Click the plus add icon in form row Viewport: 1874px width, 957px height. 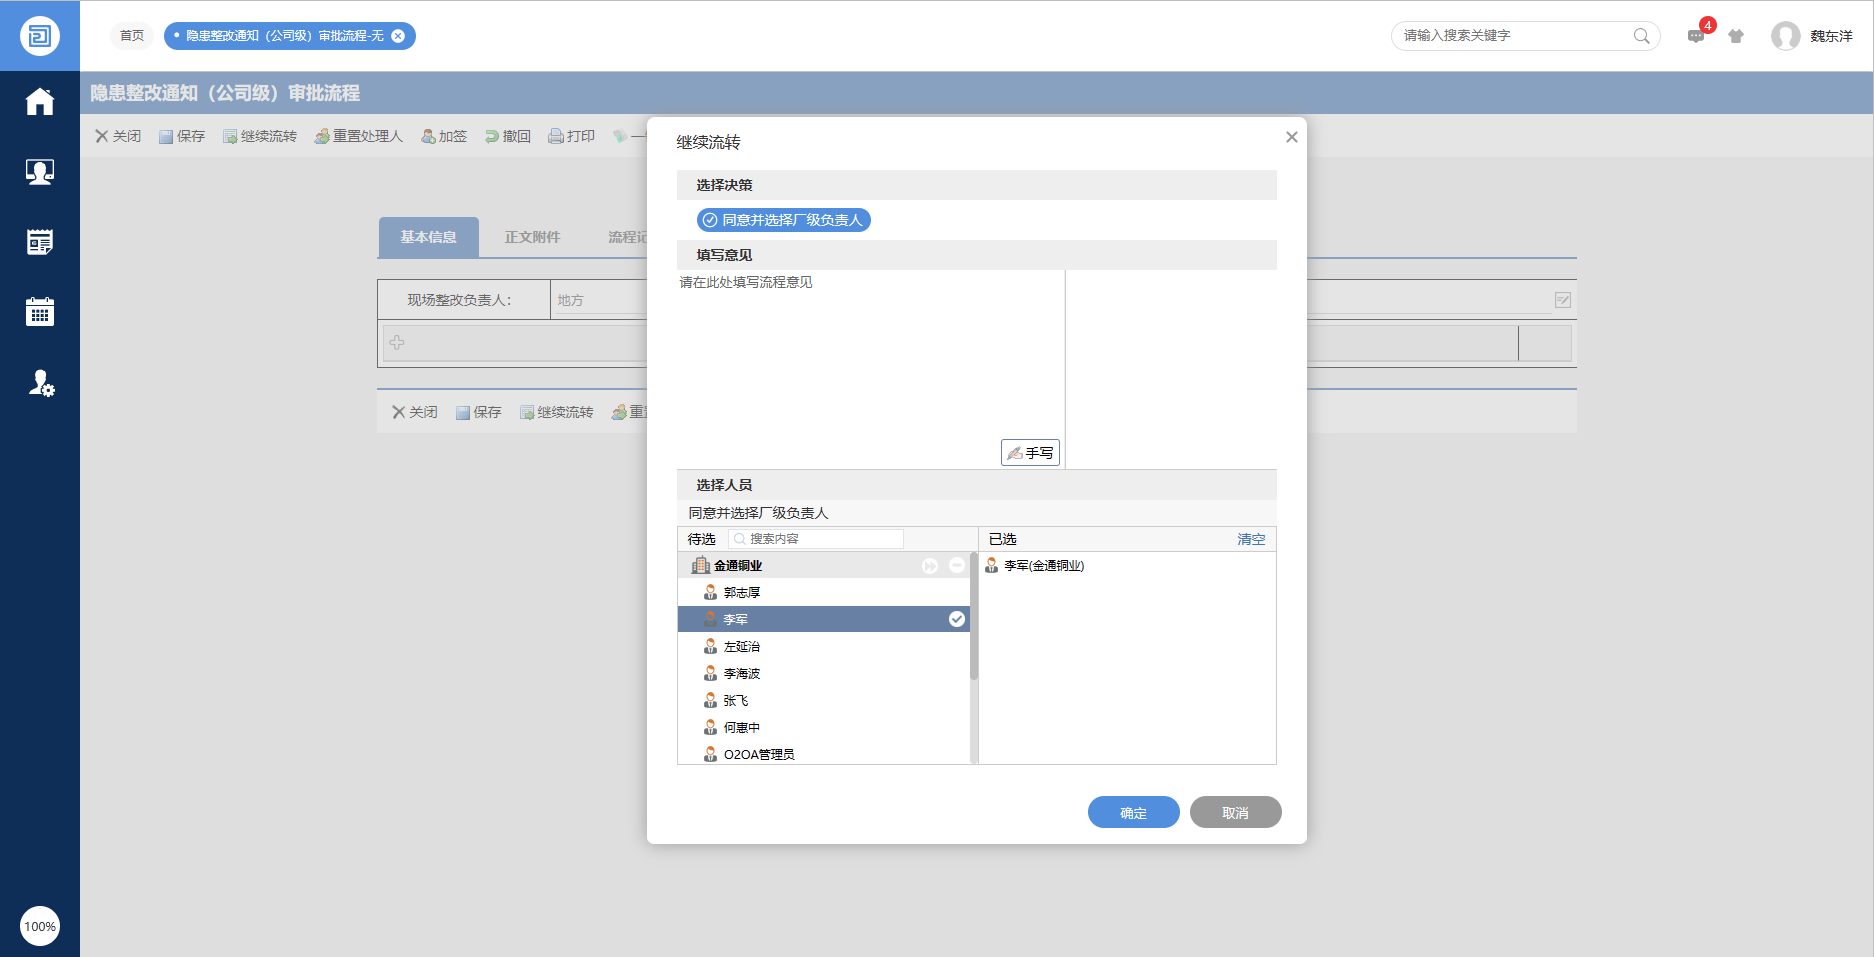coord(397,343)
